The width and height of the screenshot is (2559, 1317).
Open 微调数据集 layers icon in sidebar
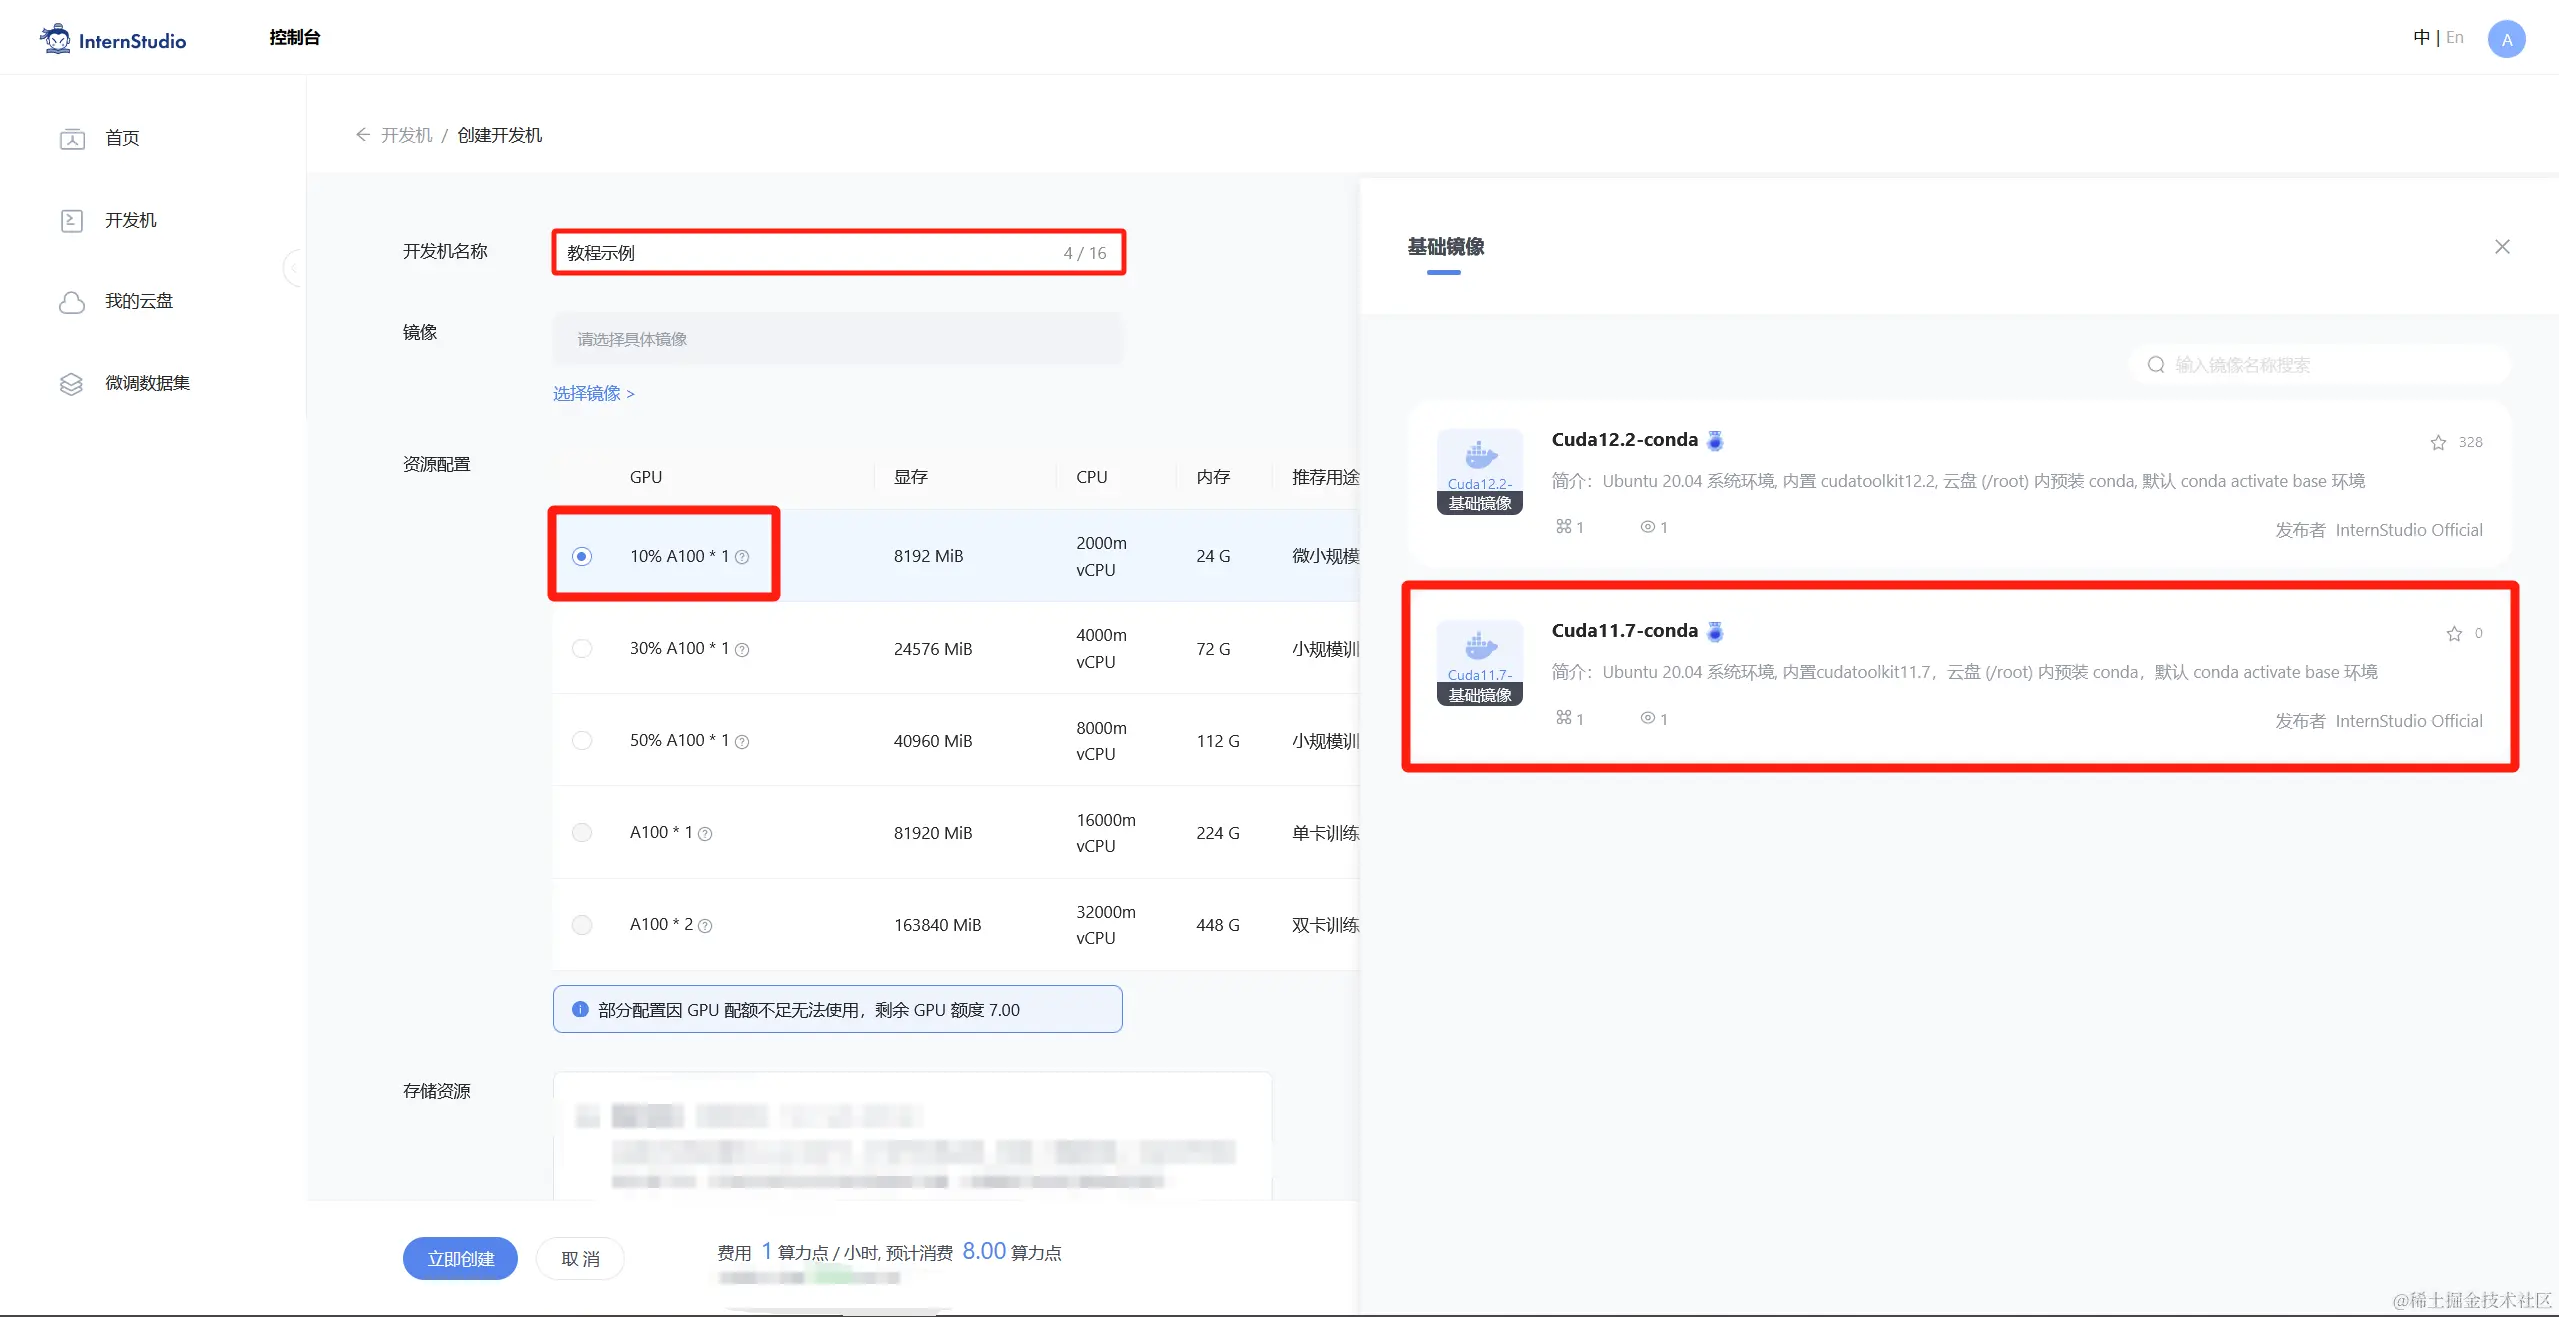[72, 384]
